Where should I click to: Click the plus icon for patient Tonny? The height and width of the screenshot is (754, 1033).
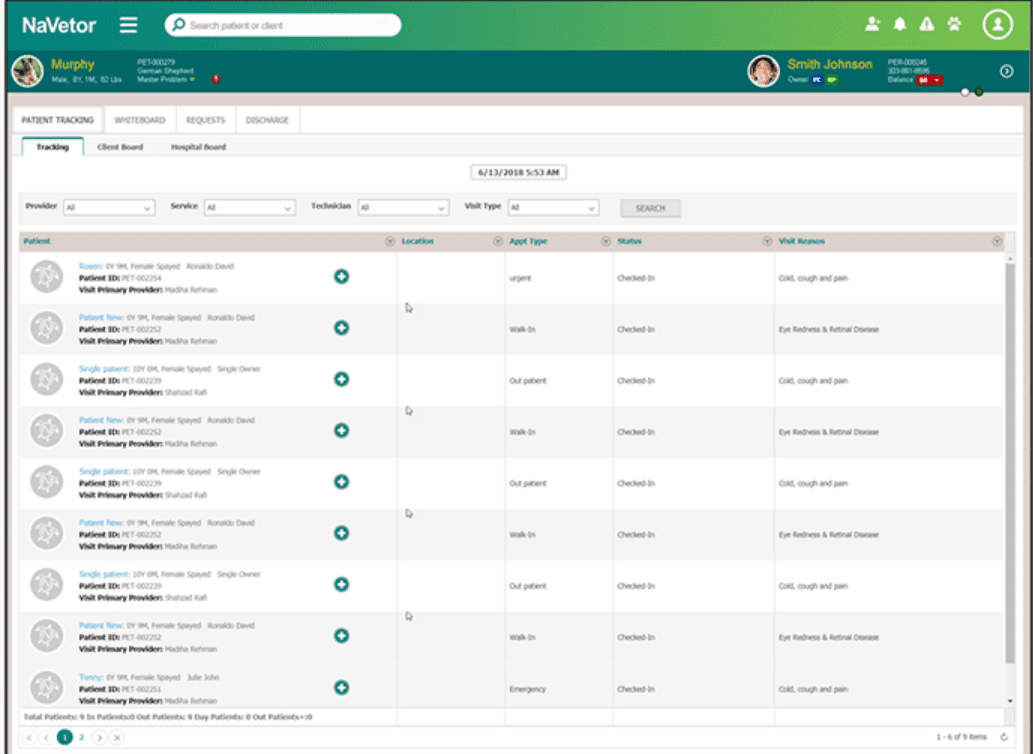pos(341,687)
